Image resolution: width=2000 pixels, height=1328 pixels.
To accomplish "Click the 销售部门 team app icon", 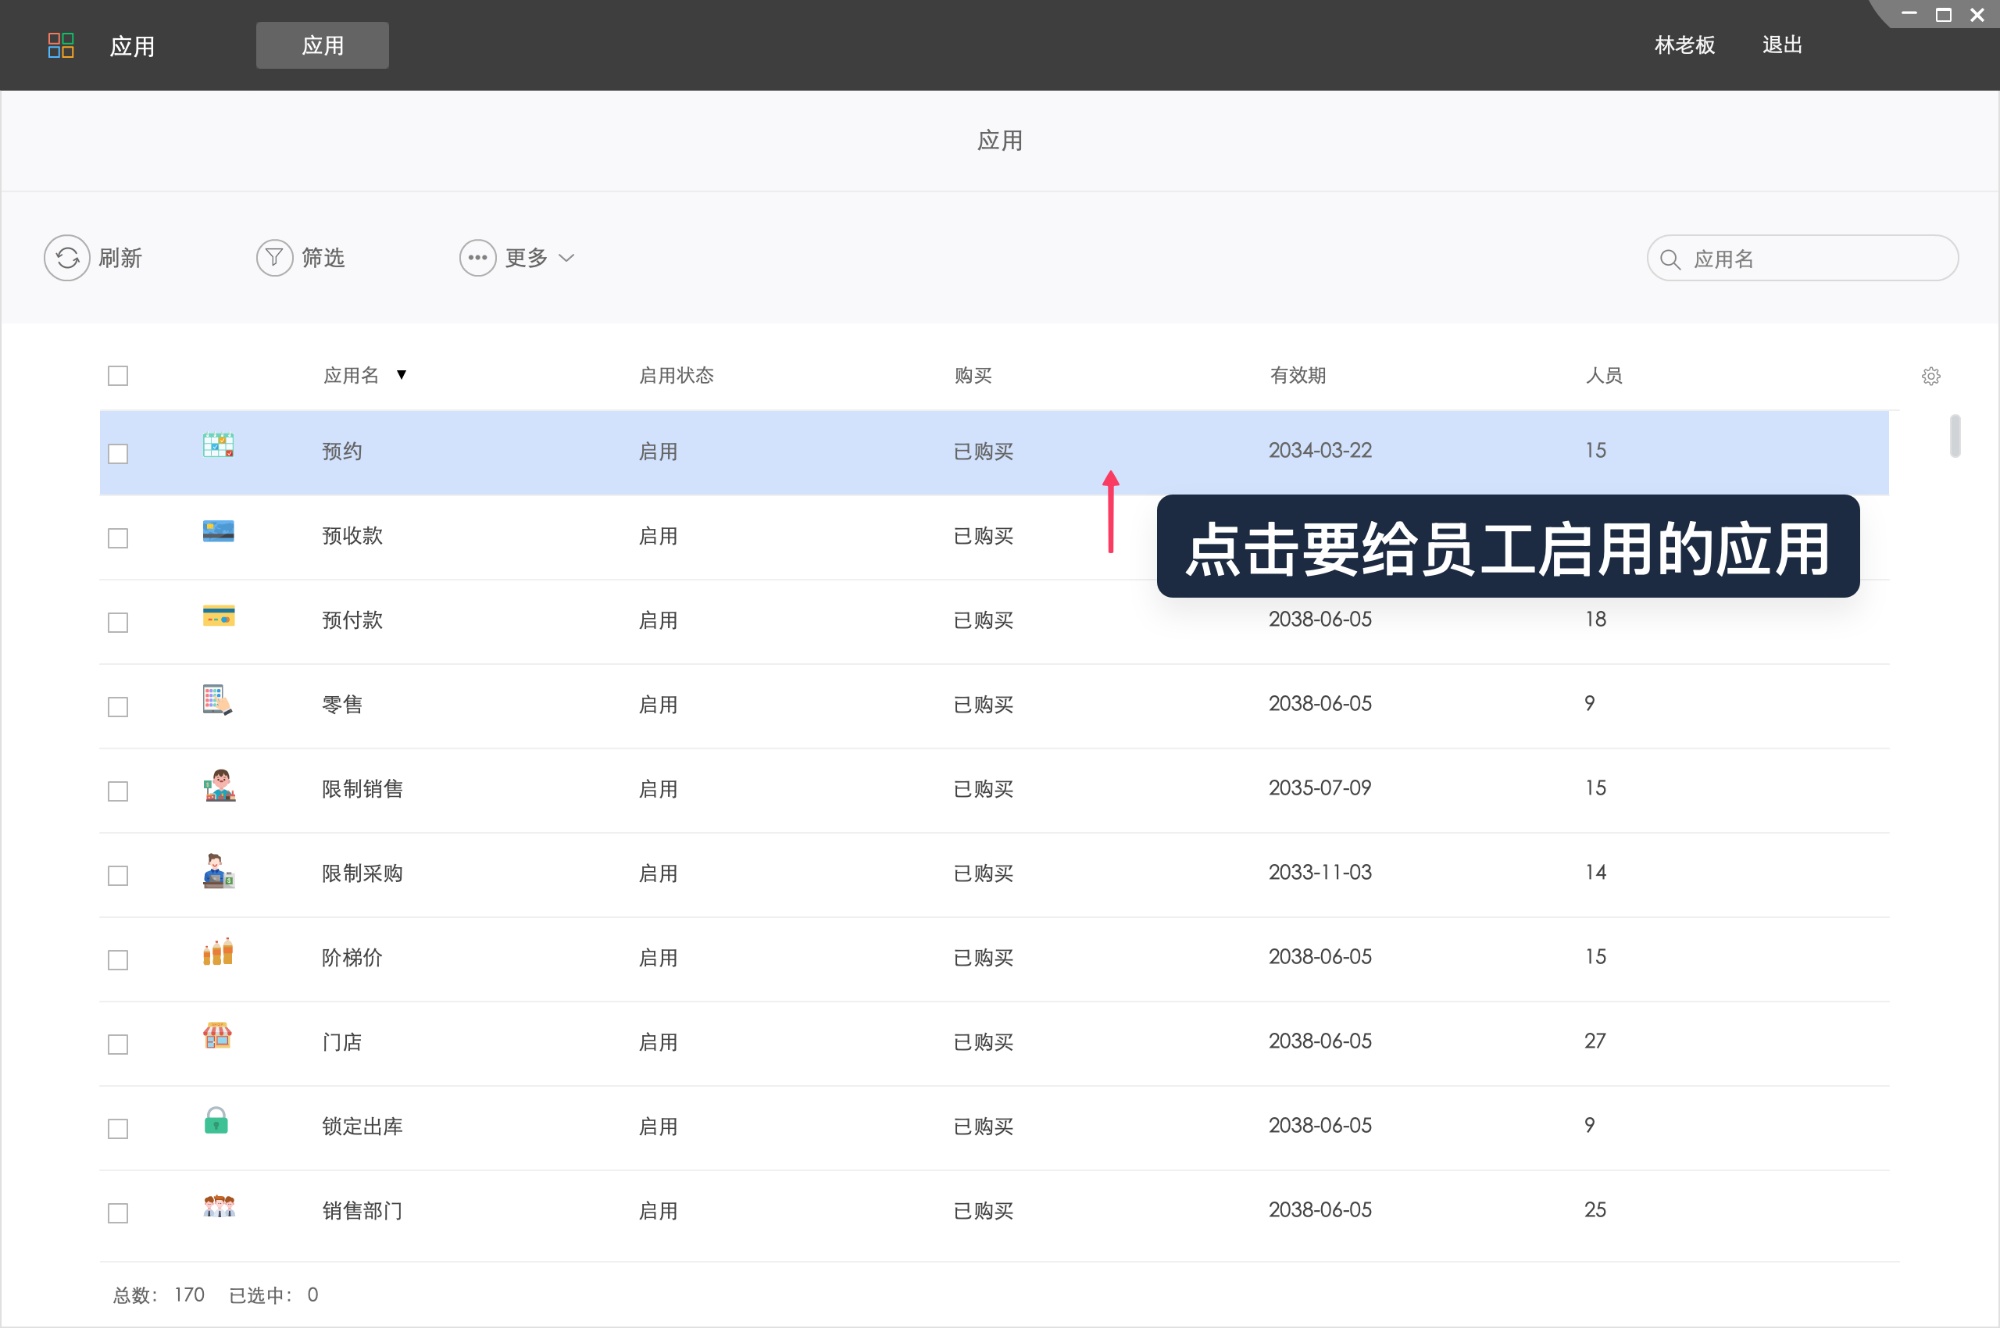I will 219,1209.
